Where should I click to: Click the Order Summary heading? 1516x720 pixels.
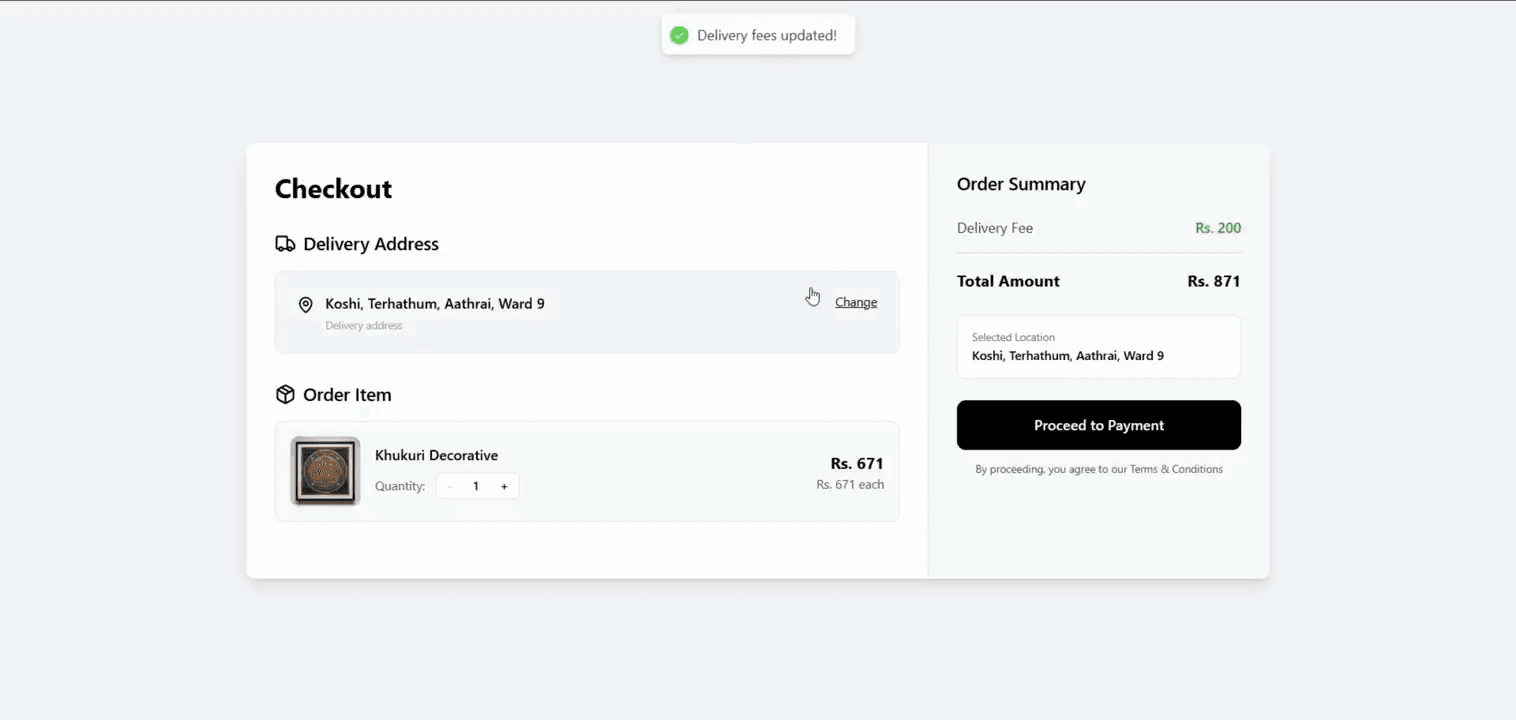[x=1021, y=184]
